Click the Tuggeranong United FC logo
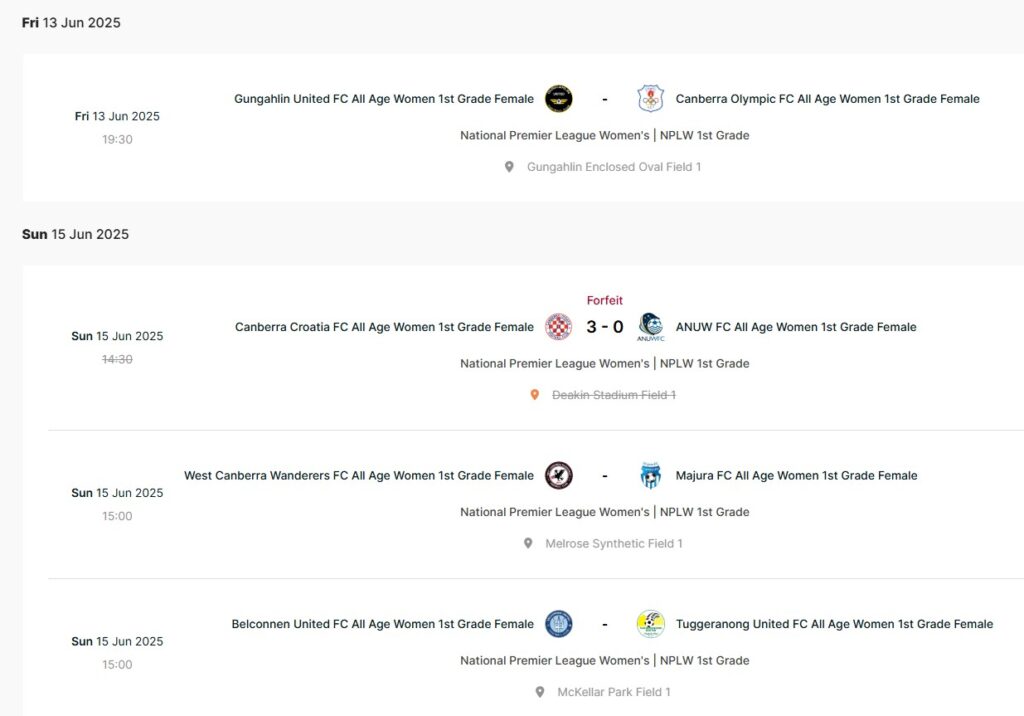The width and height of the screenshot is (1024, 716). tap(651, 624)
